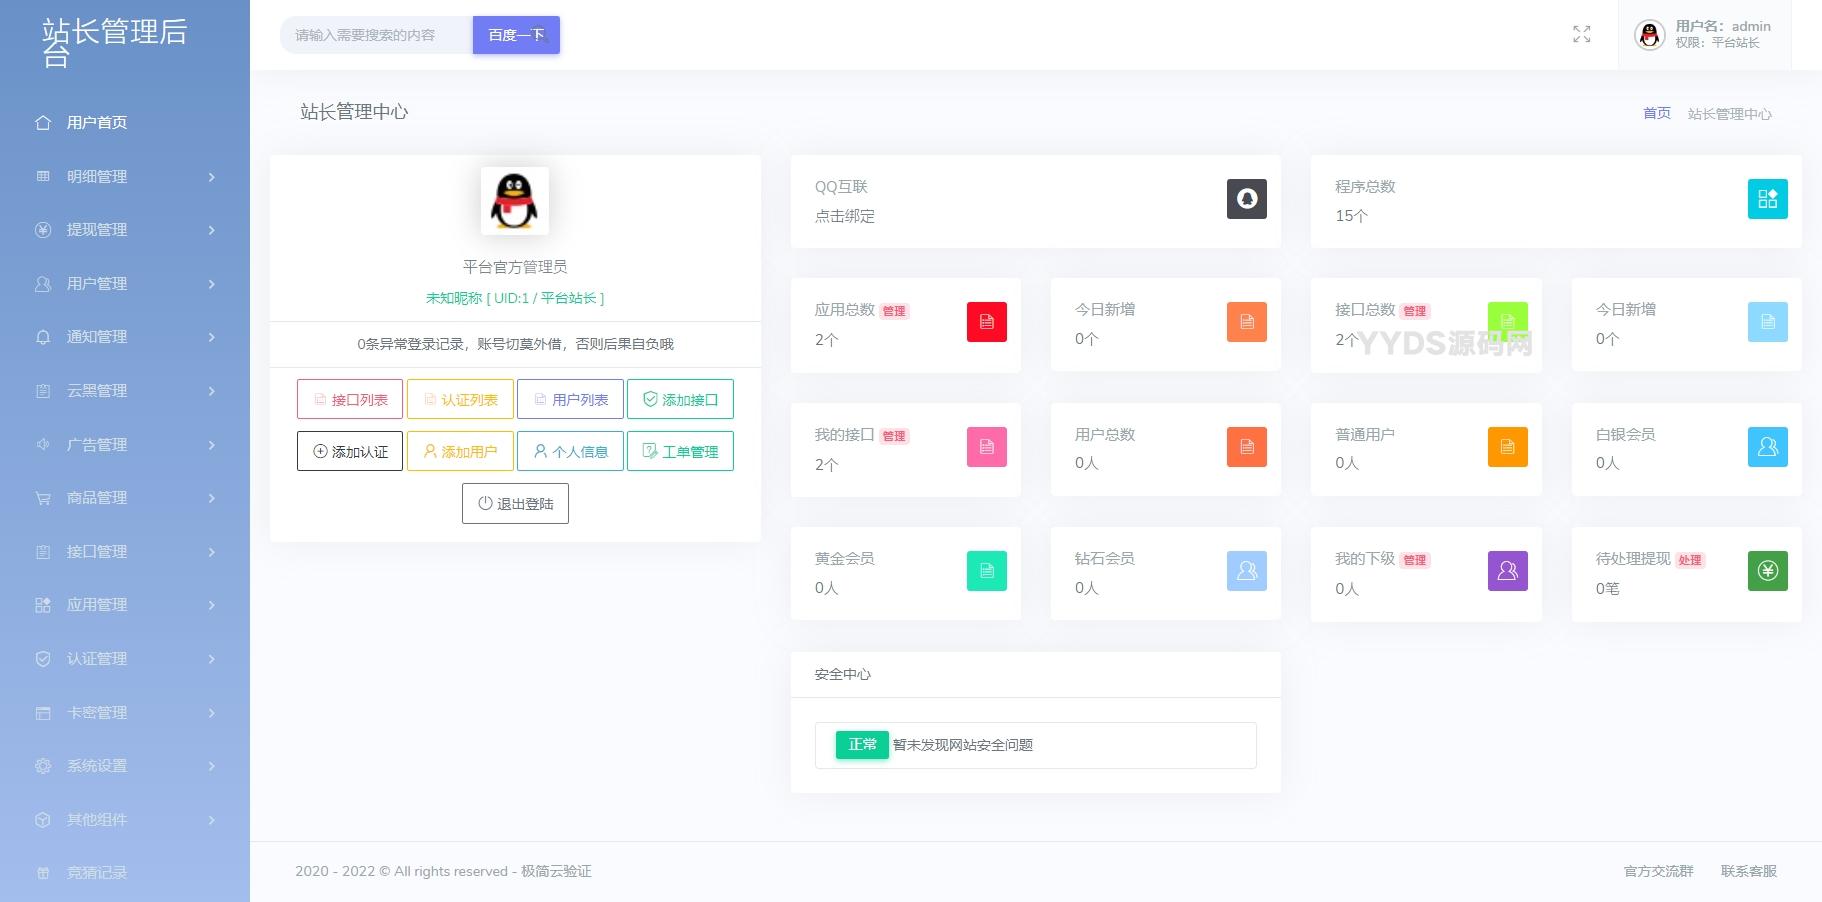Screen dimensions: 1822x902
Task: Click the admin penguin avatar in header
Action: pyautogui.click(x=1649, y=35)
